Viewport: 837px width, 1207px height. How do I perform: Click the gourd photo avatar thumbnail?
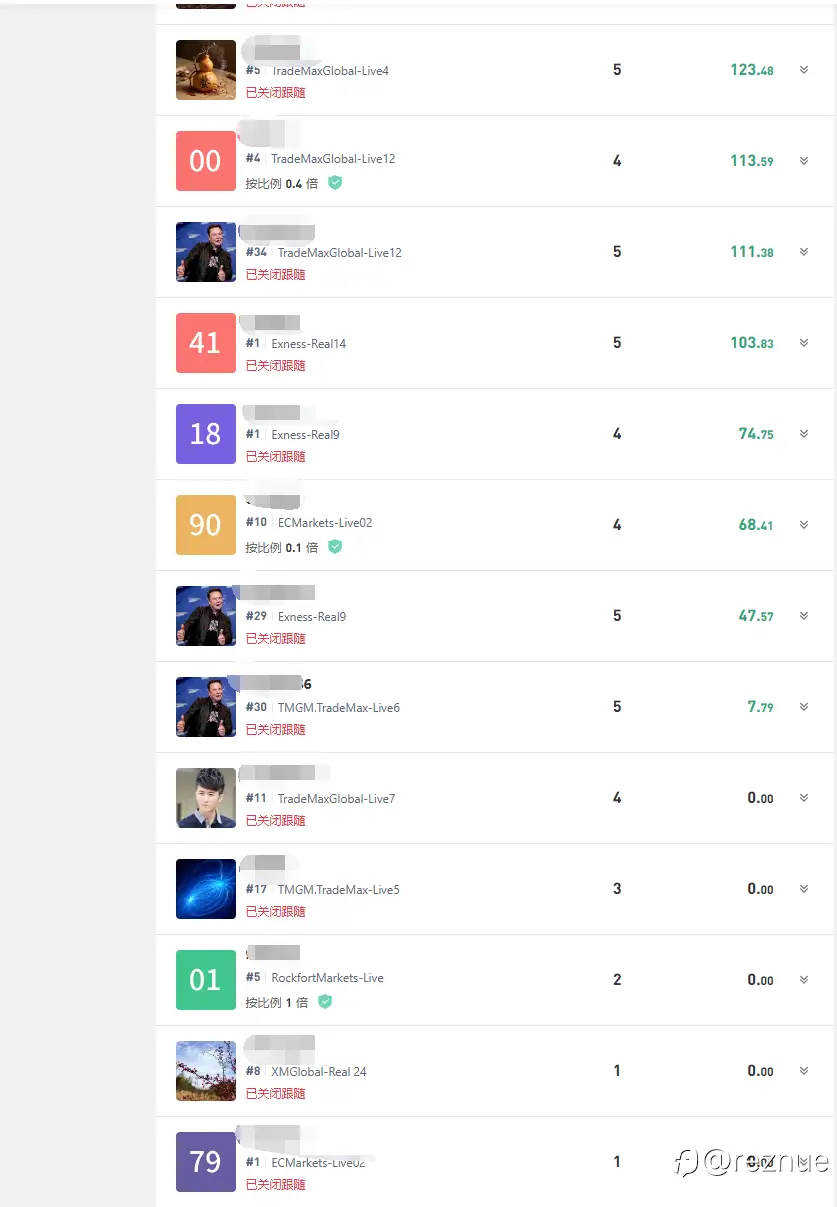(206, 70)
